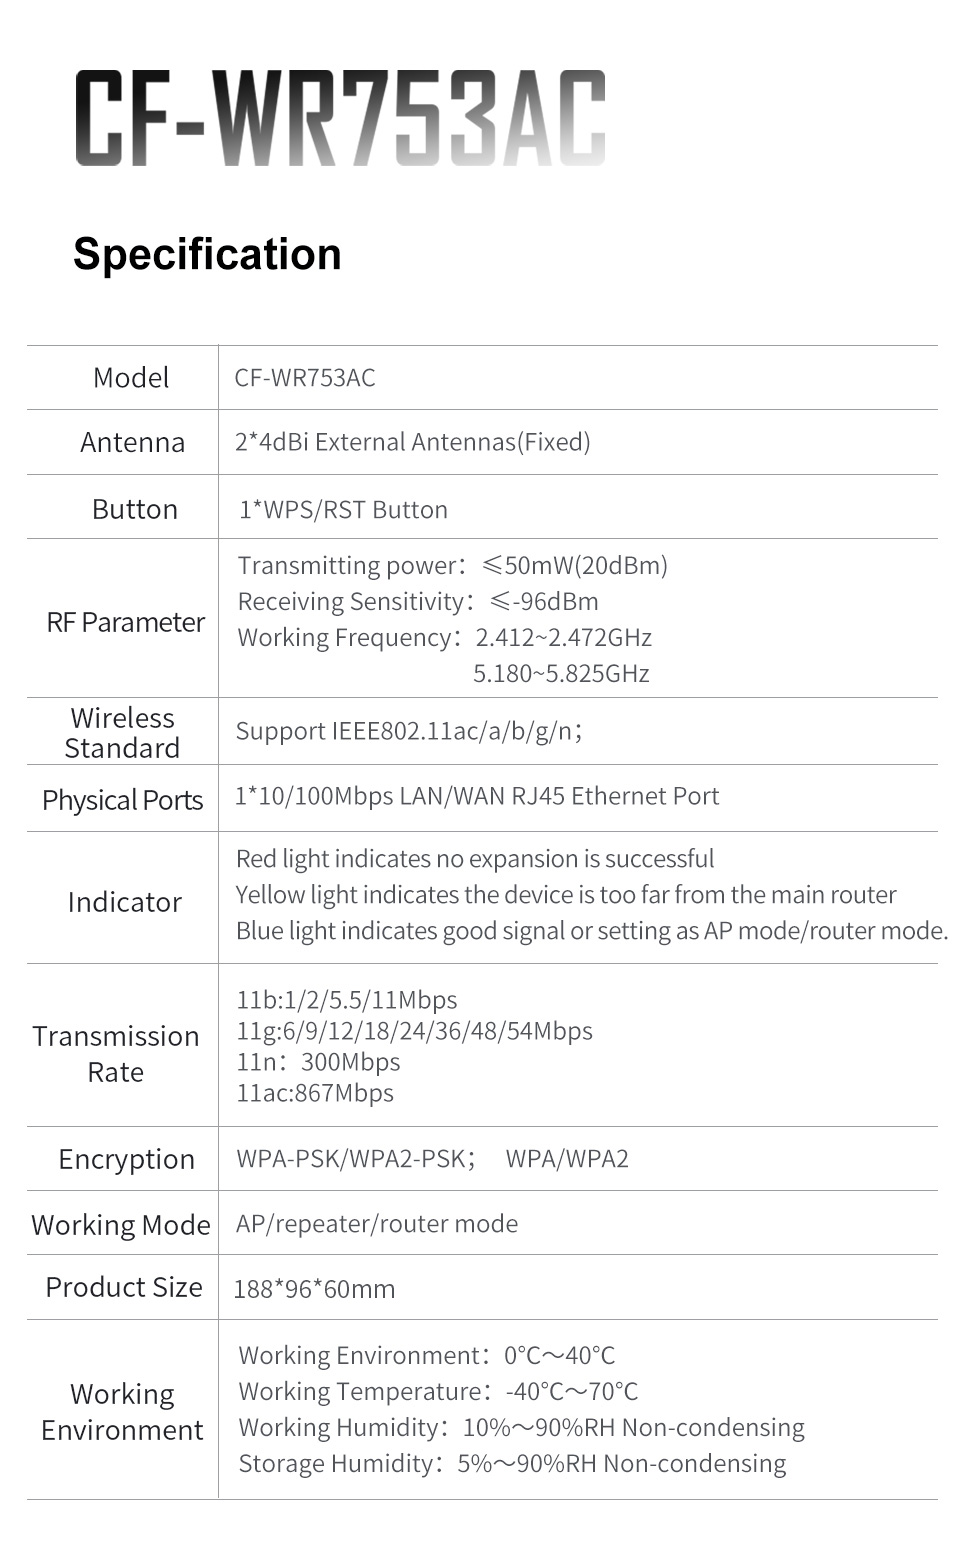Viewport: 960px width, 1555px height.
Task: Click the Red light indicator description
Action: [475, 859]
